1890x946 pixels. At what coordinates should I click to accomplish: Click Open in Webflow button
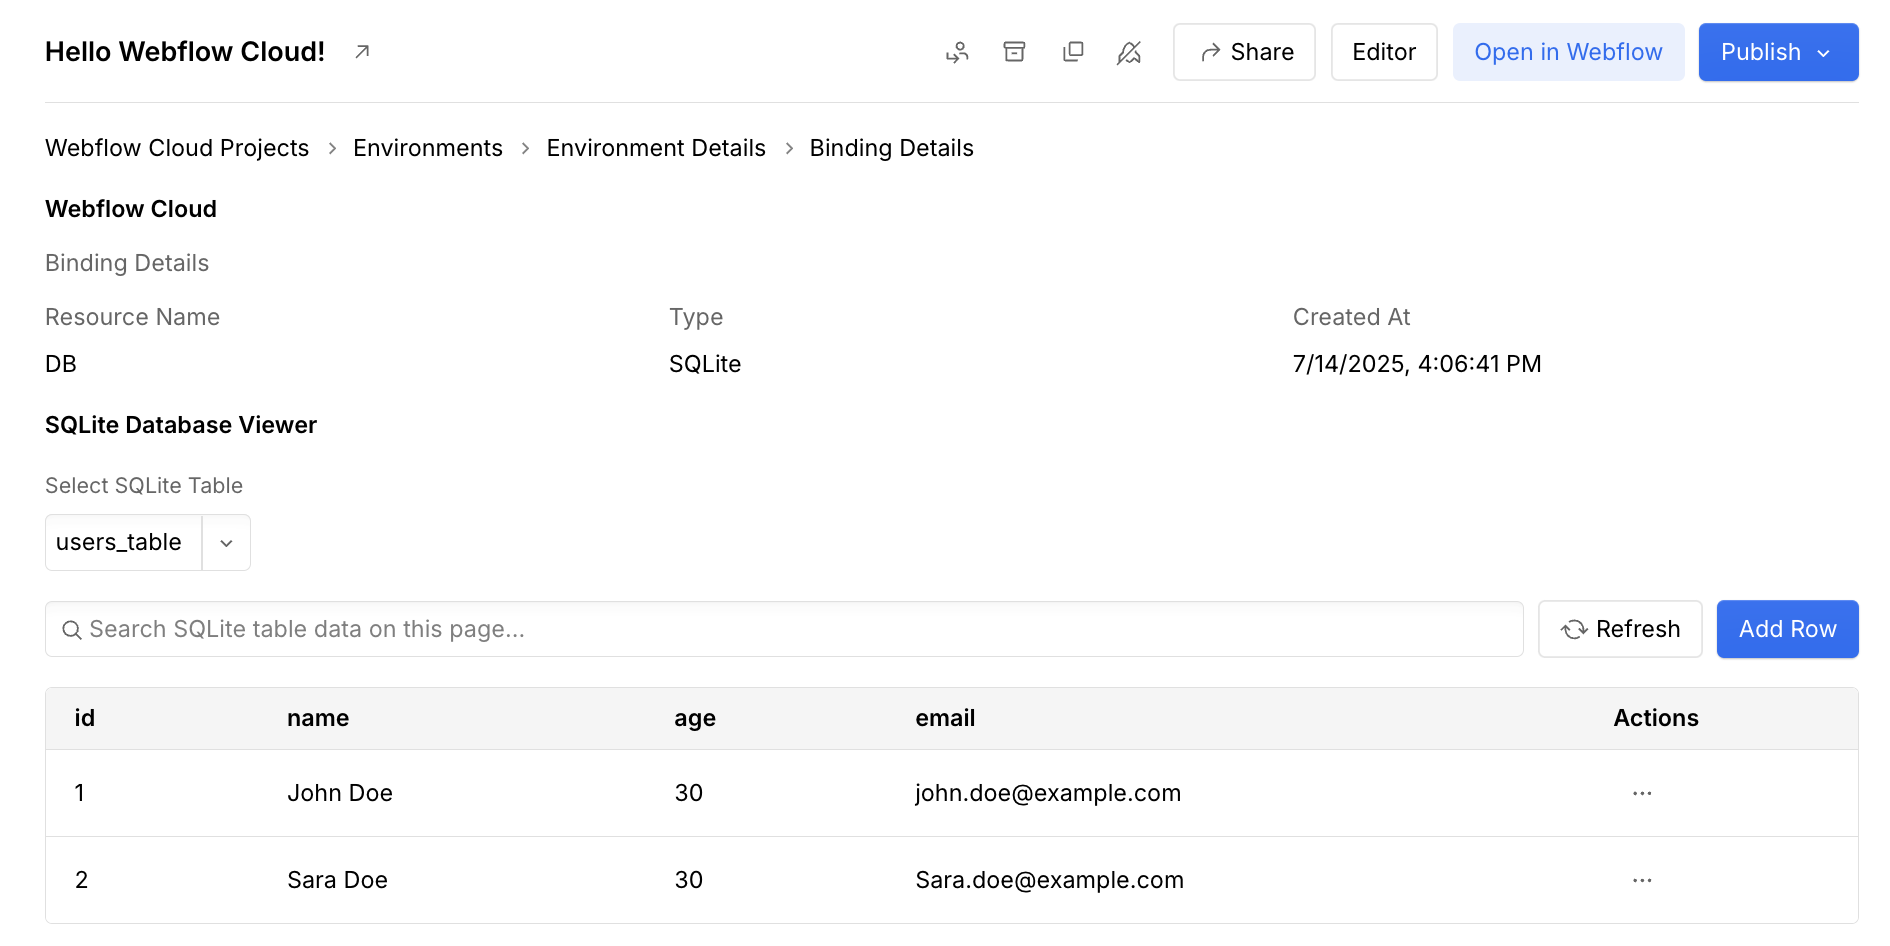(1568, 52)
